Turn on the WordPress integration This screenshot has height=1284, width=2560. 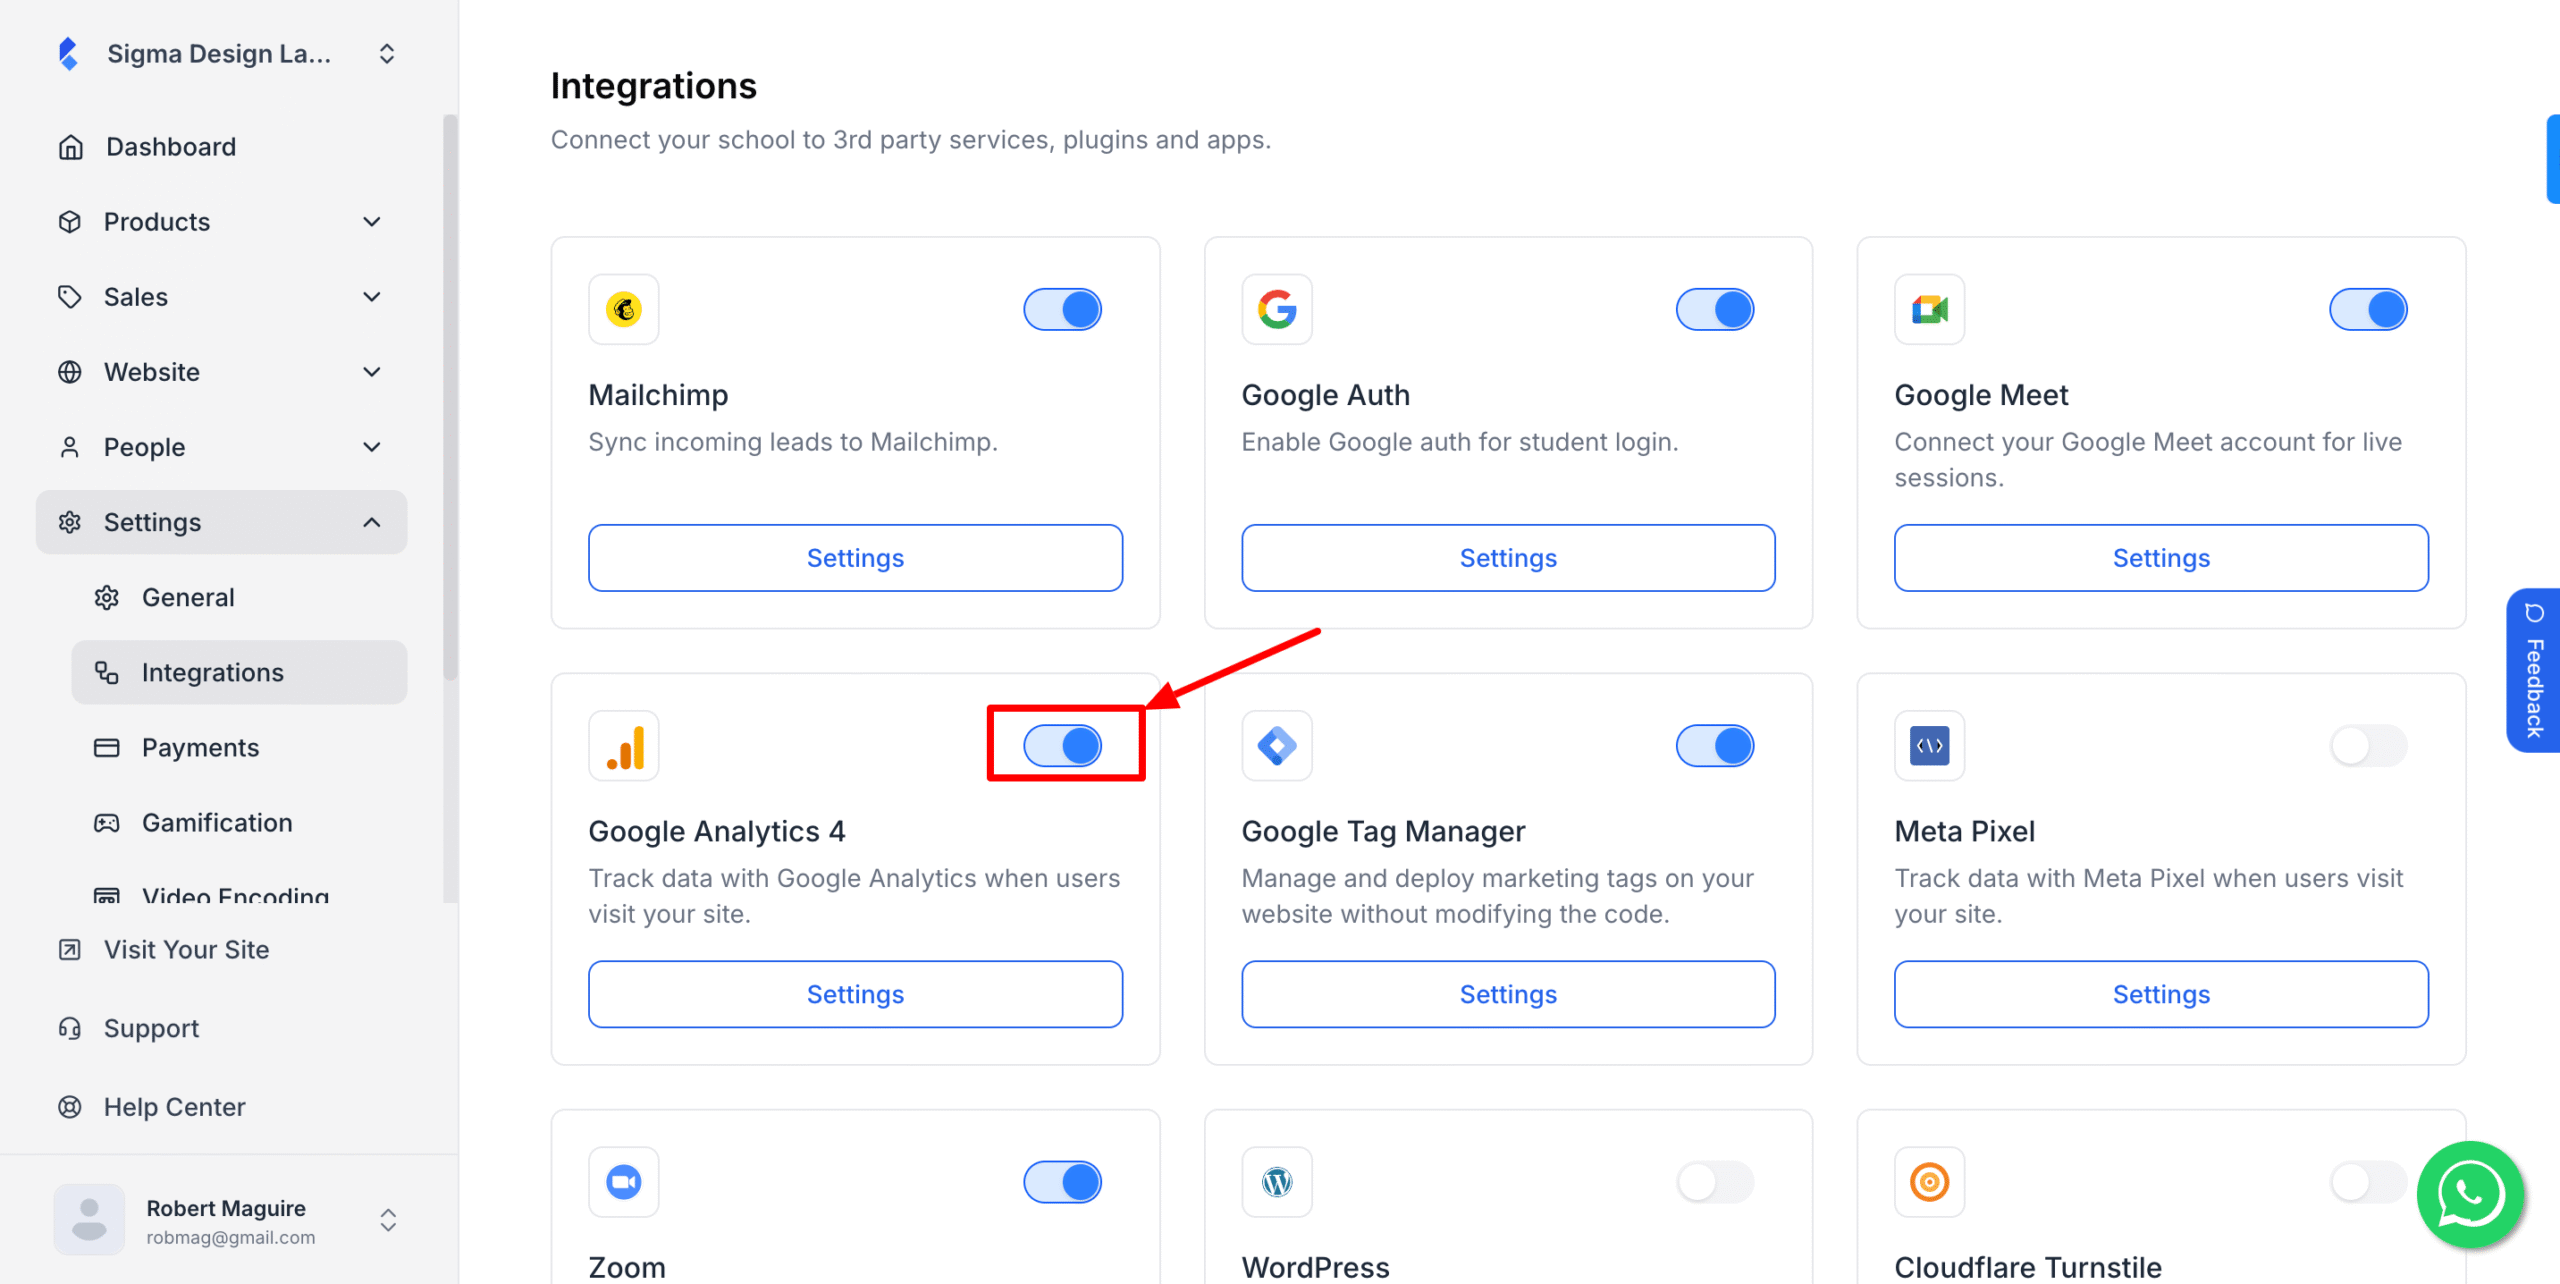pos(1715,1181)
